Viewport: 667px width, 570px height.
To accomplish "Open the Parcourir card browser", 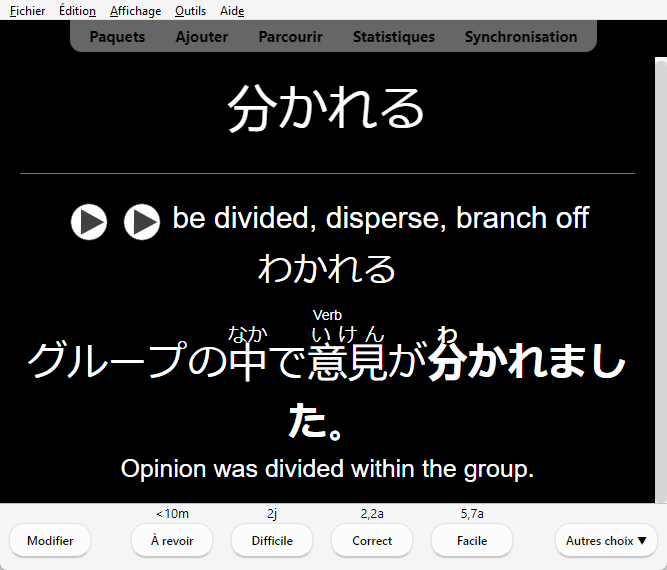I will pos(290,37).
